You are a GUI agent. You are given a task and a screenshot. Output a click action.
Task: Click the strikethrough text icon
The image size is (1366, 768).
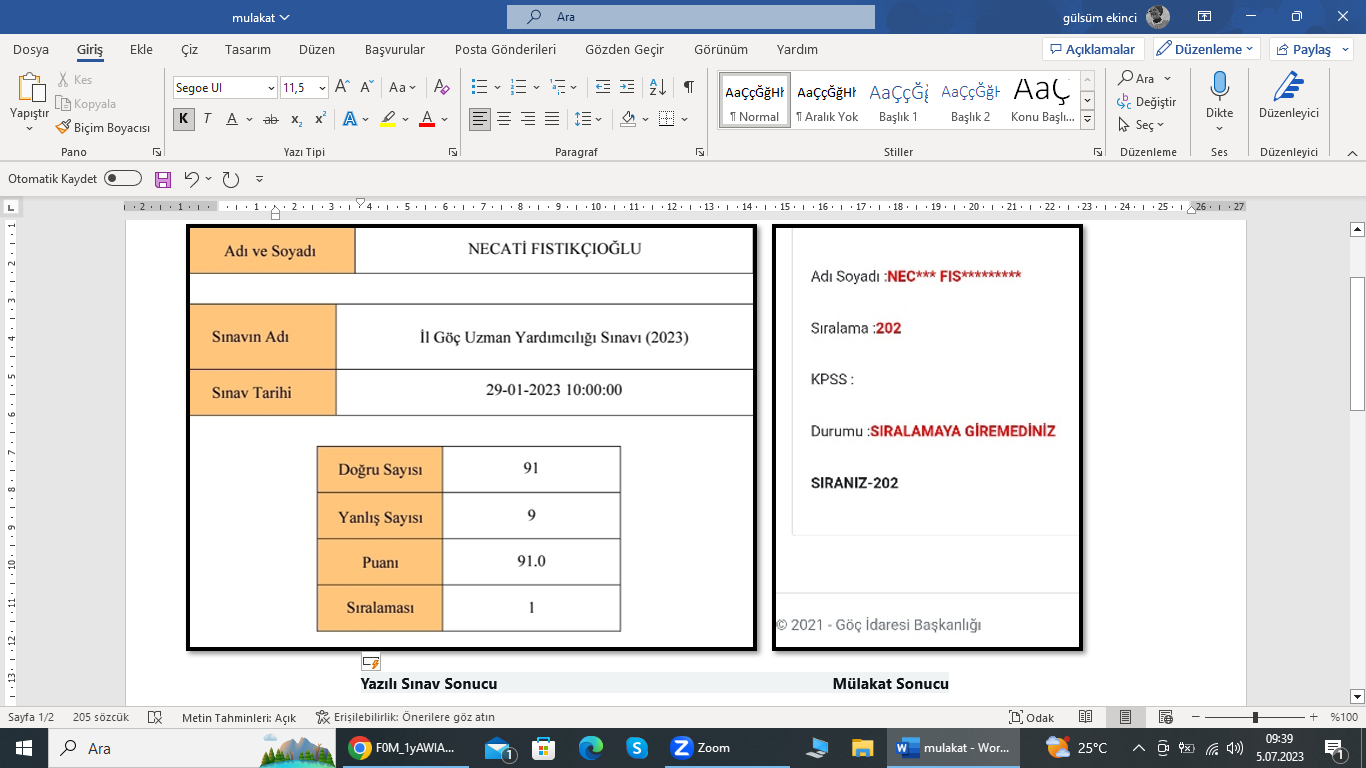click(270, 119)
